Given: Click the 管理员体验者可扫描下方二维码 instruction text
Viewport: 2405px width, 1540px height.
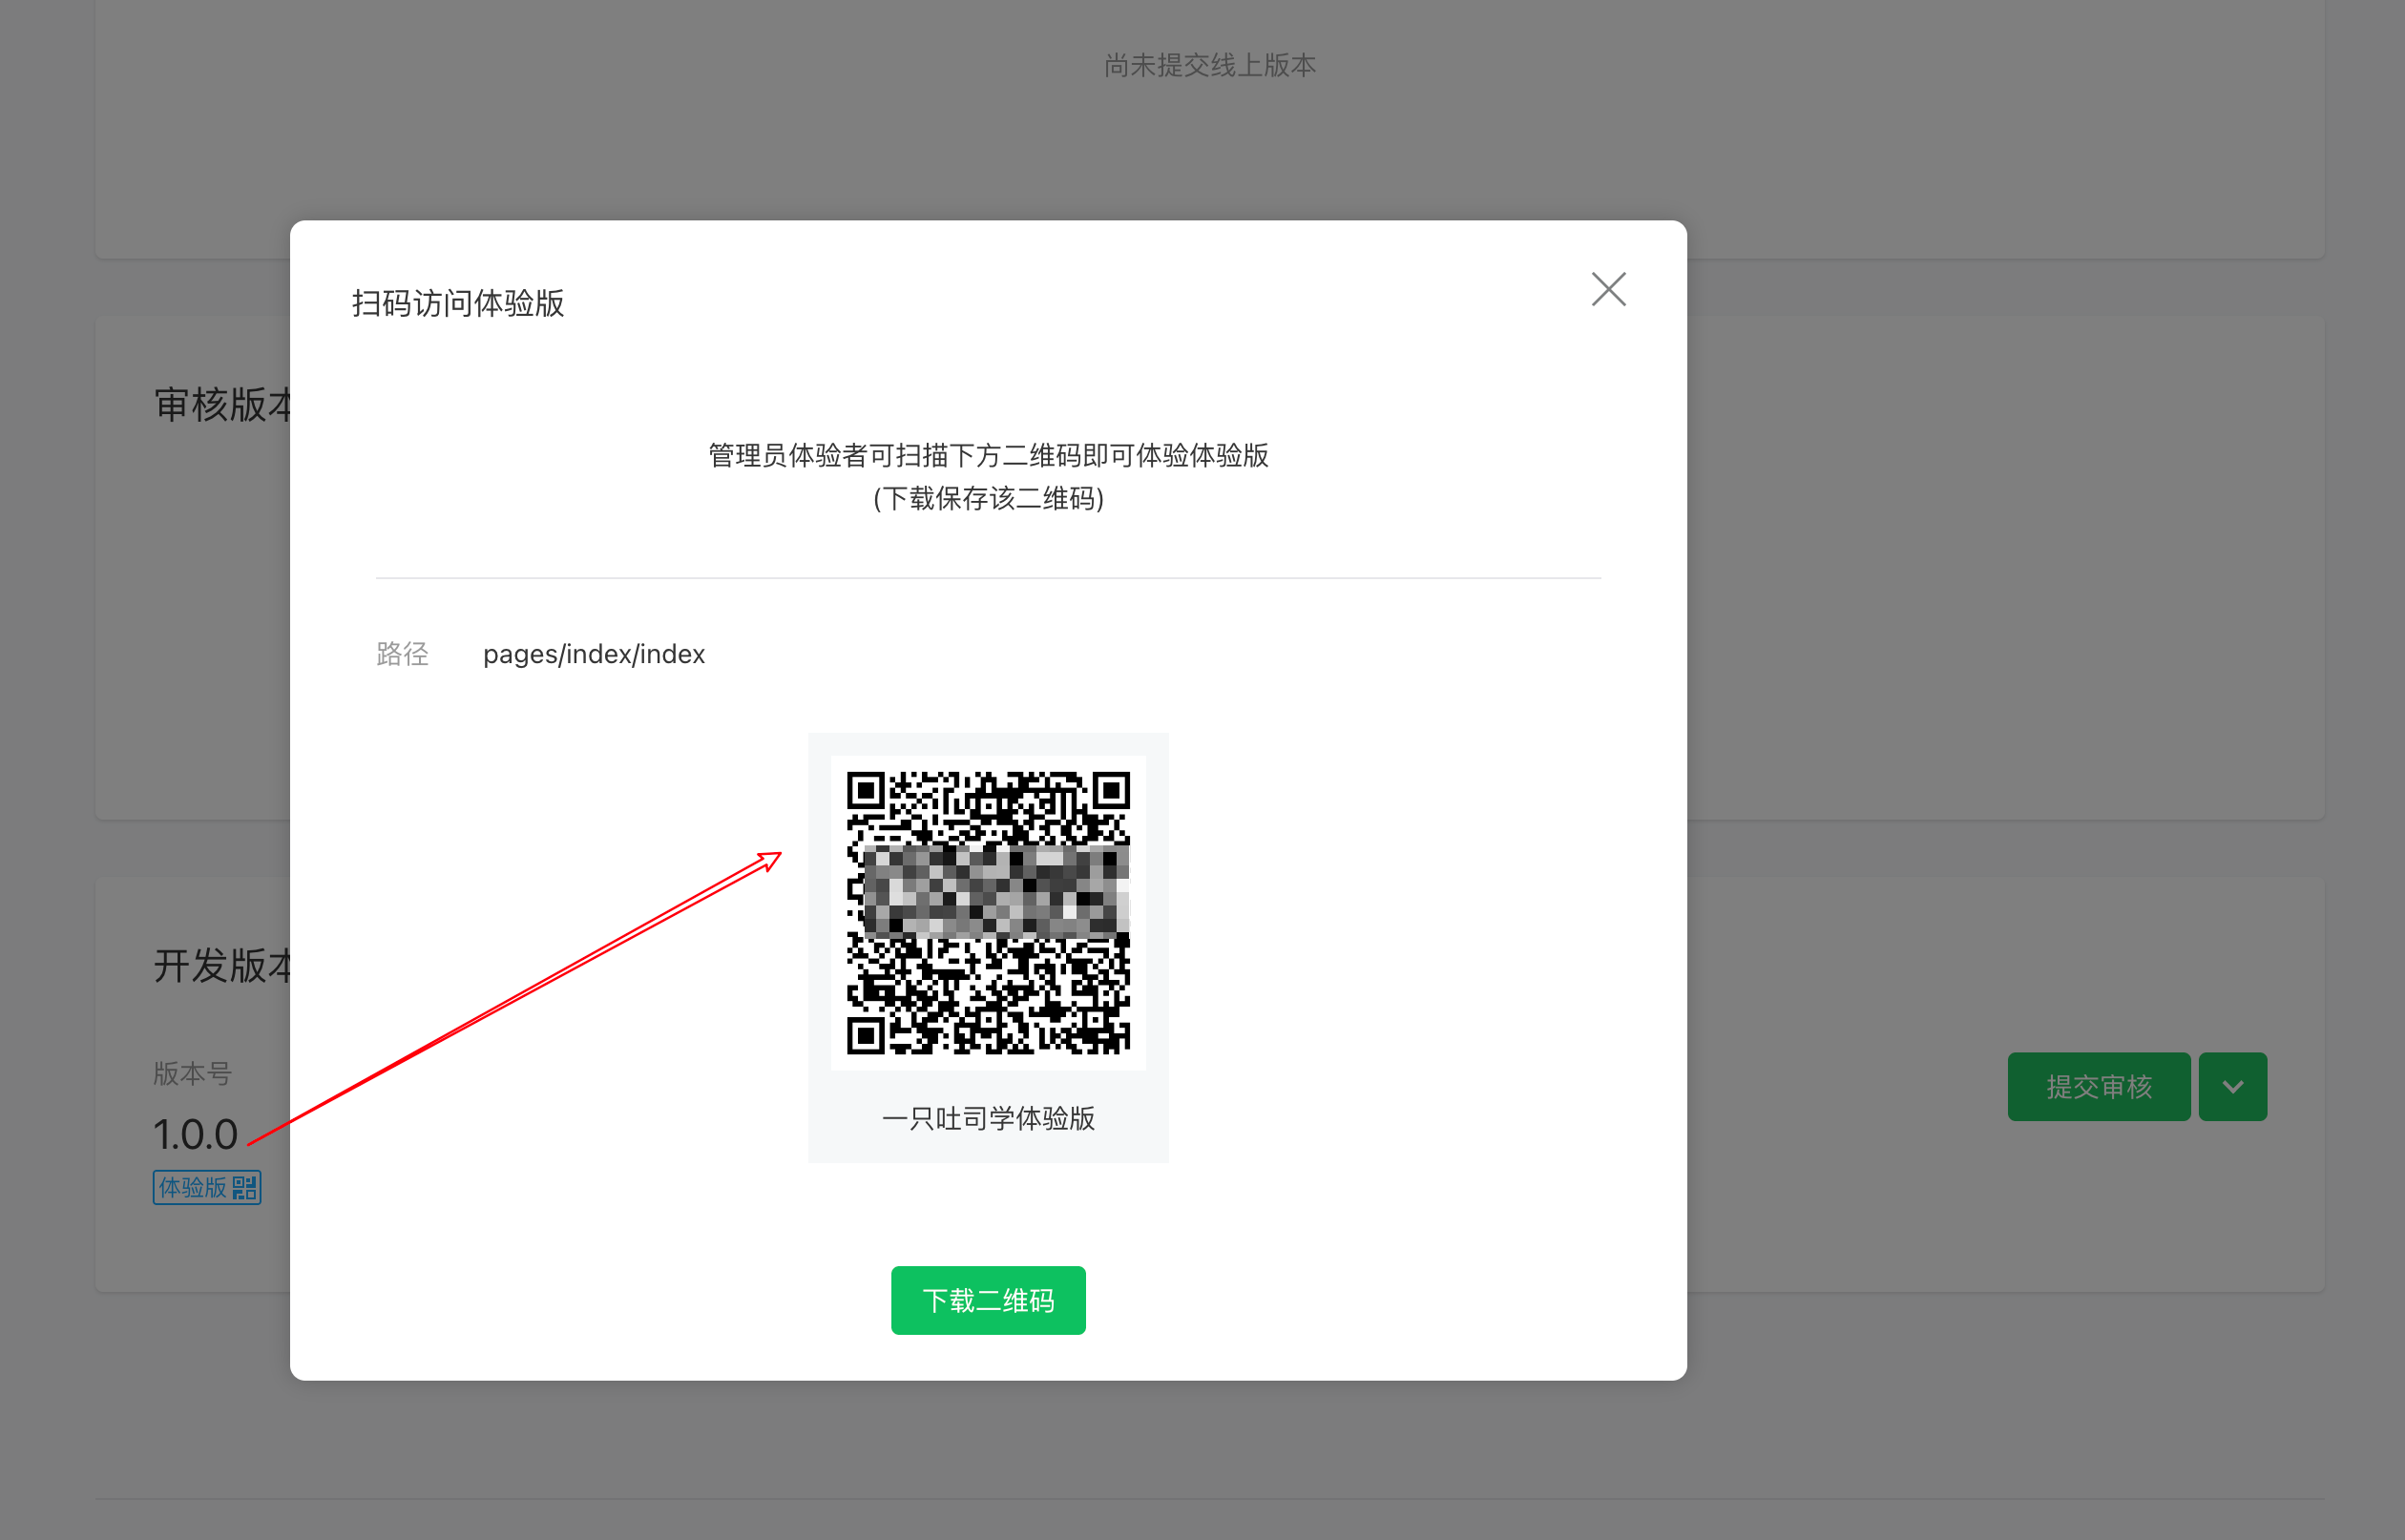Looking at the screenshot, I should [988, 455].
